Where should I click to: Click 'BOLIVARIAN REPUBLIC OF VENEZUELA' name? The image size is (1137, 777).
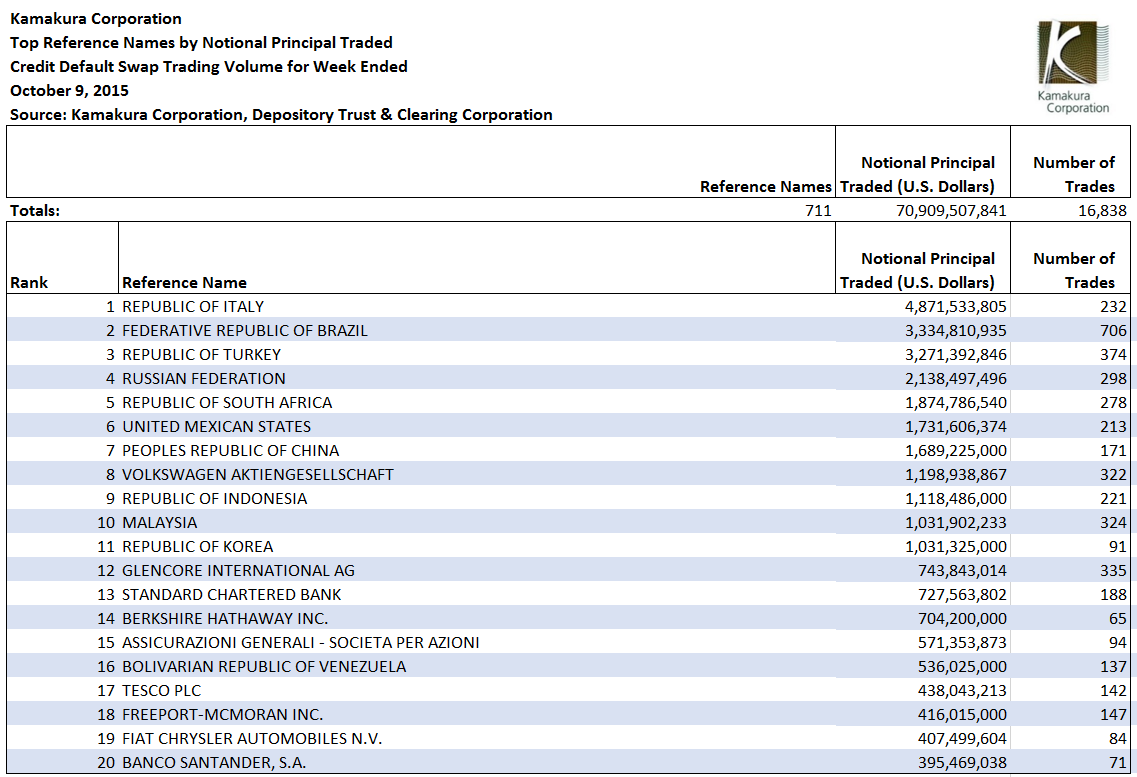(x=264, y=665)
